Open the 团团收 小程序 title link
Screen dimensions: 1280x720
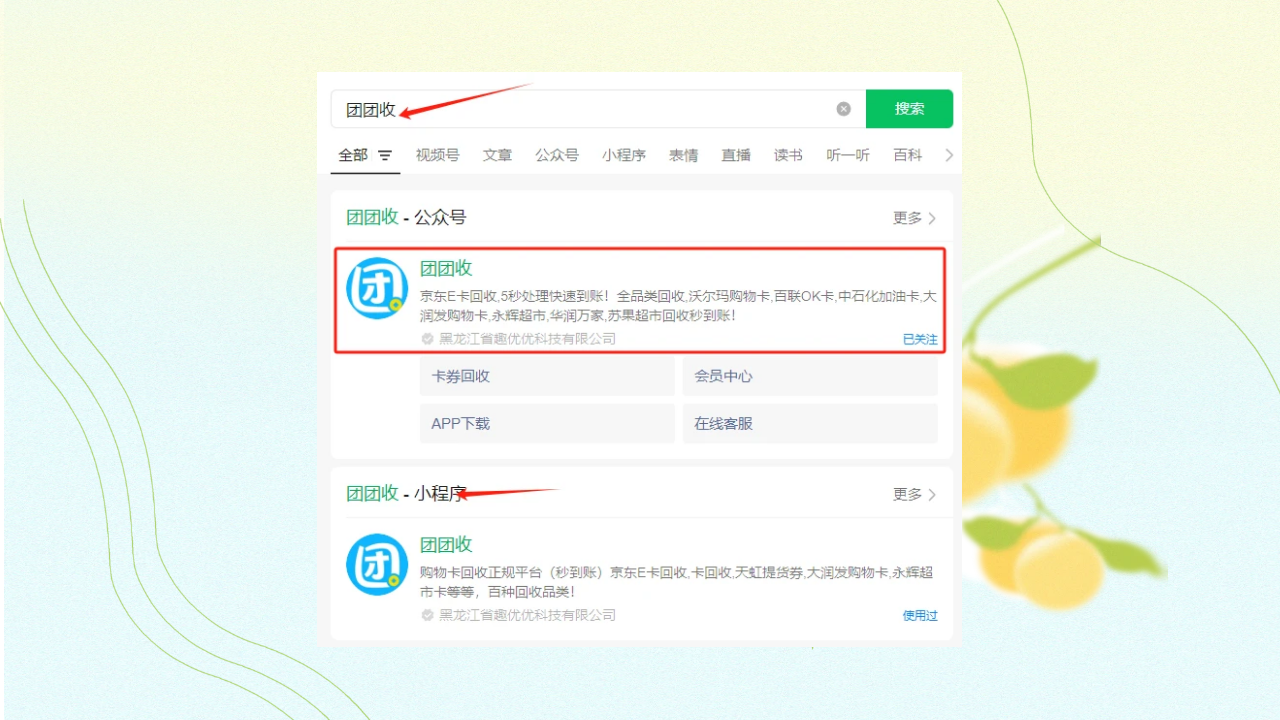(446, 544)
